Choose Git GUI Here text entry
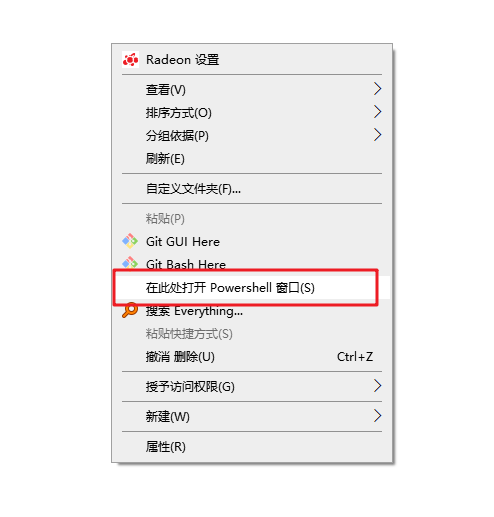494x517 pixels. (183, 242)
